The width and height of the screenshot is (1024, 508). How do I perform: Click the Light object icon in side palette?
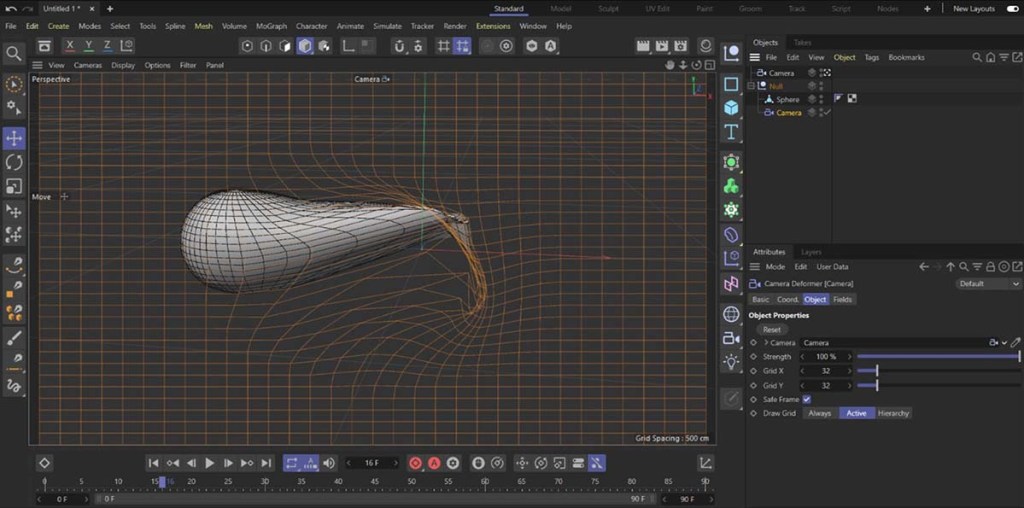[731, 363]
